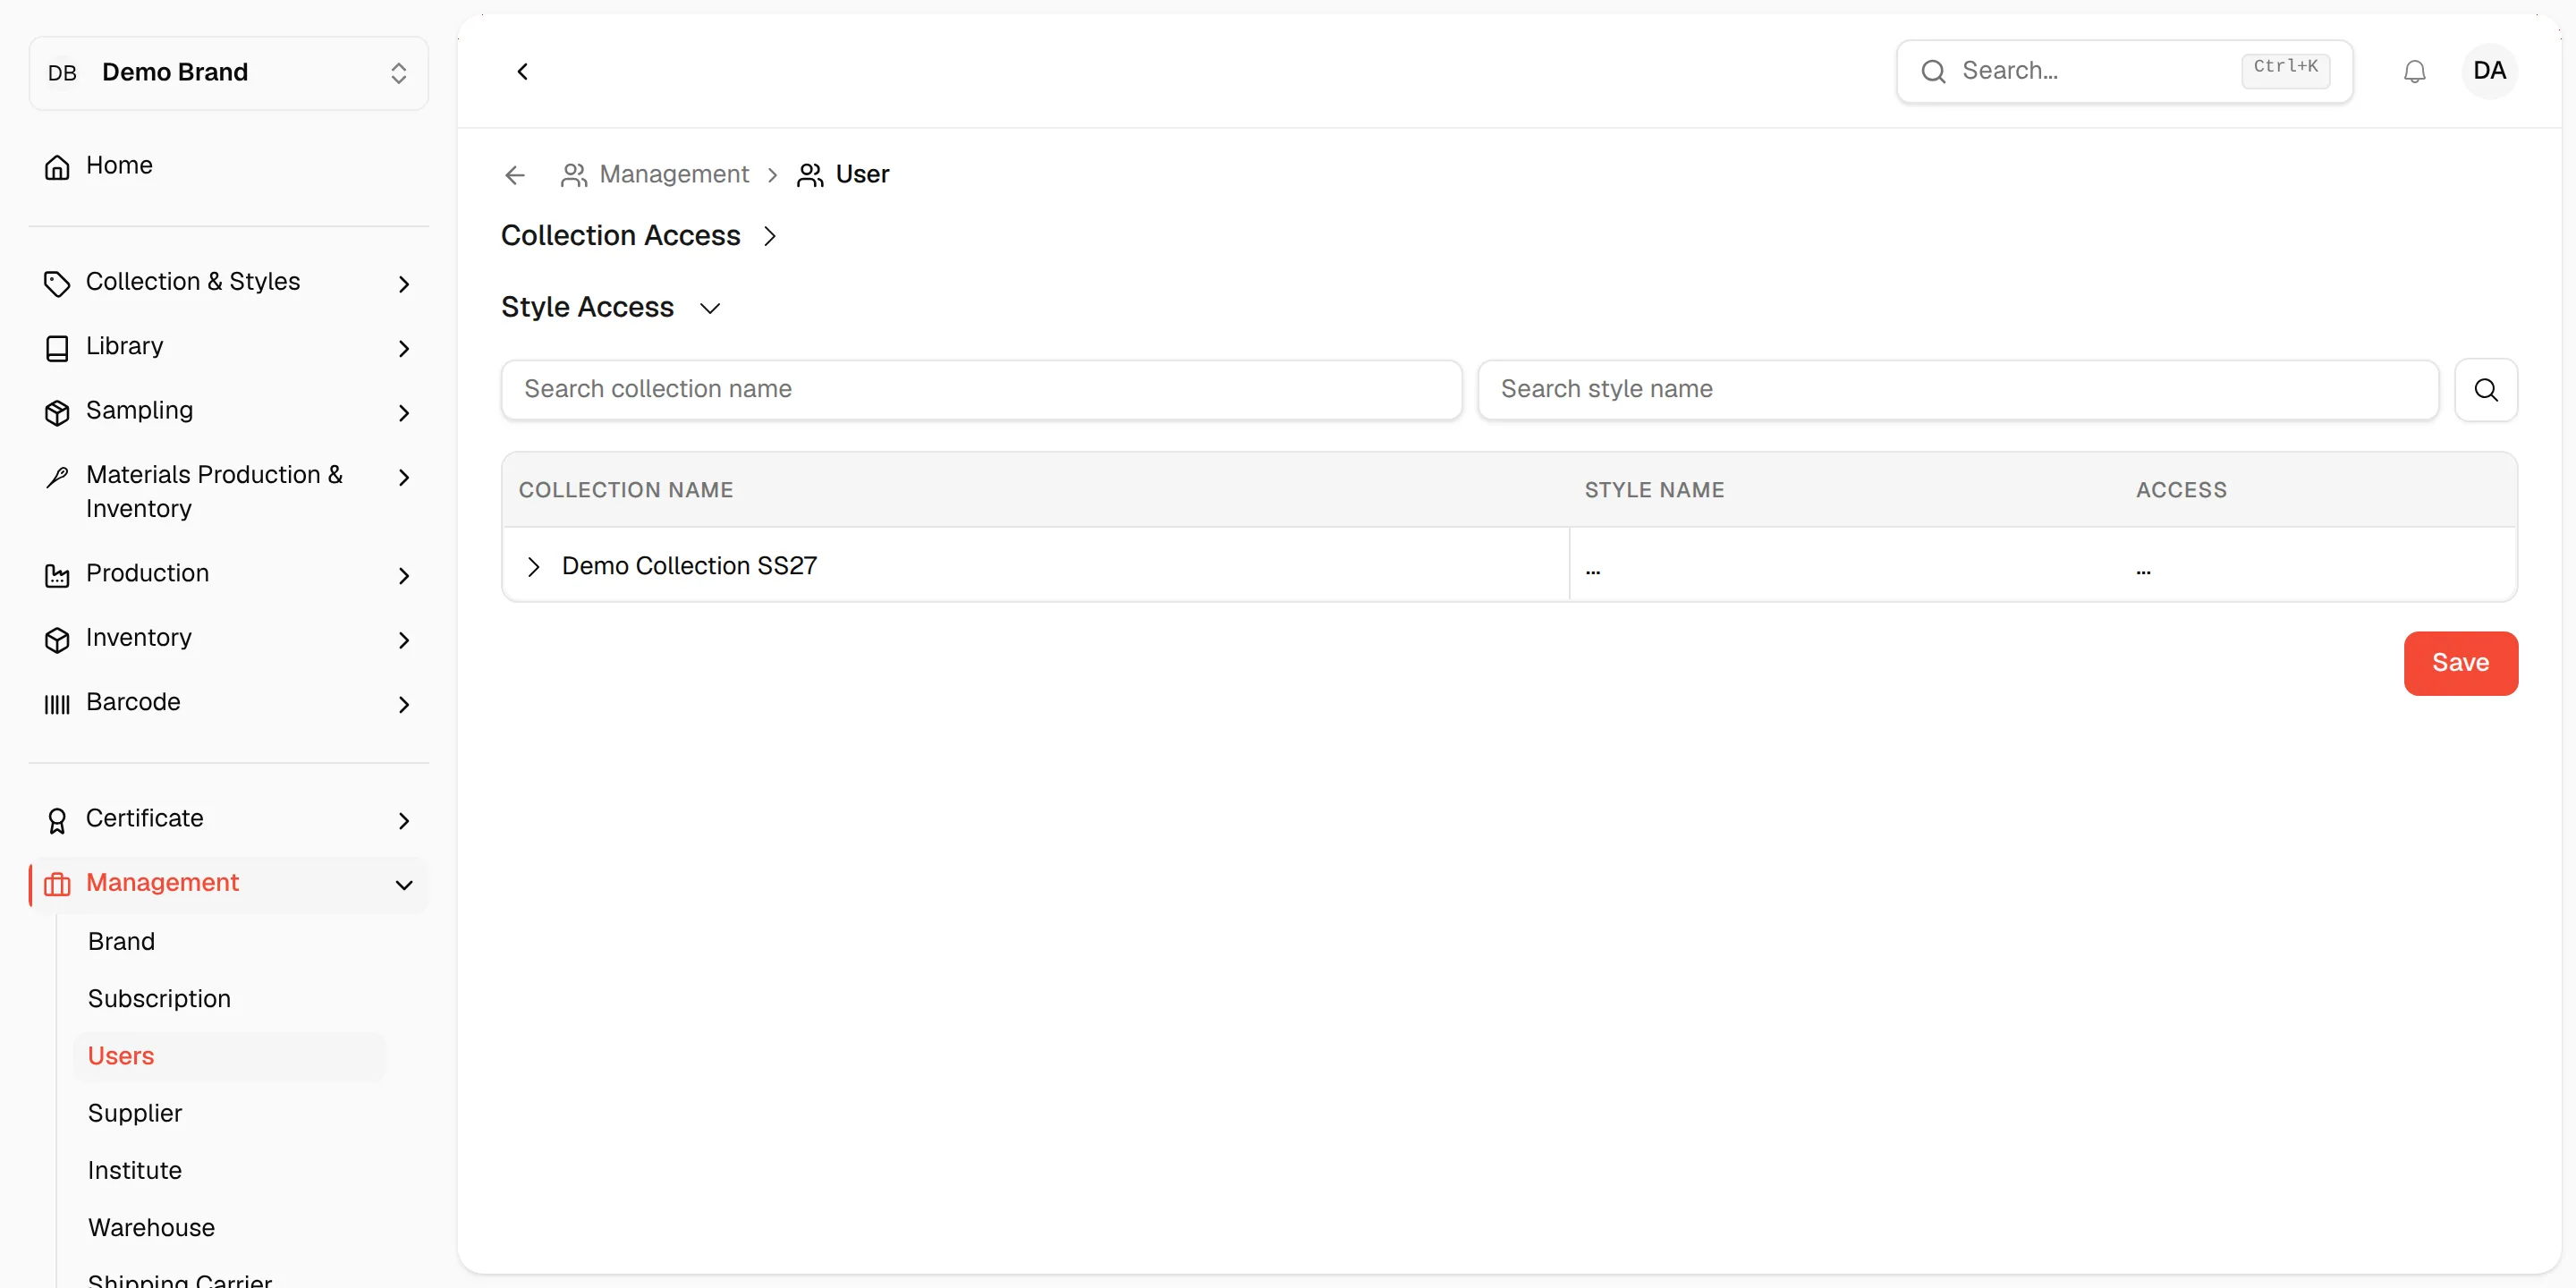Screen dimensions: 2576x1288
Task: Click the magnifier in the global search
Action: pyautogui.click(x=1933, y=71)
